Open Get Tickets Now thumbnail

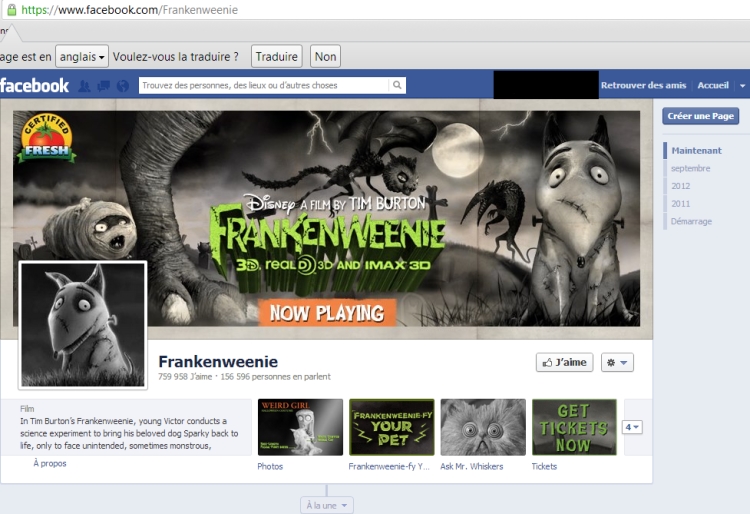(574, 427)
